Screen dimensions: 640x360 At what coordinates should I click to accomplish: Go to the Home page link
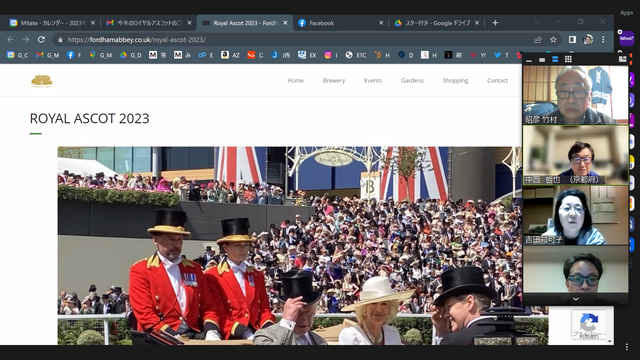(x=296, y=80)
